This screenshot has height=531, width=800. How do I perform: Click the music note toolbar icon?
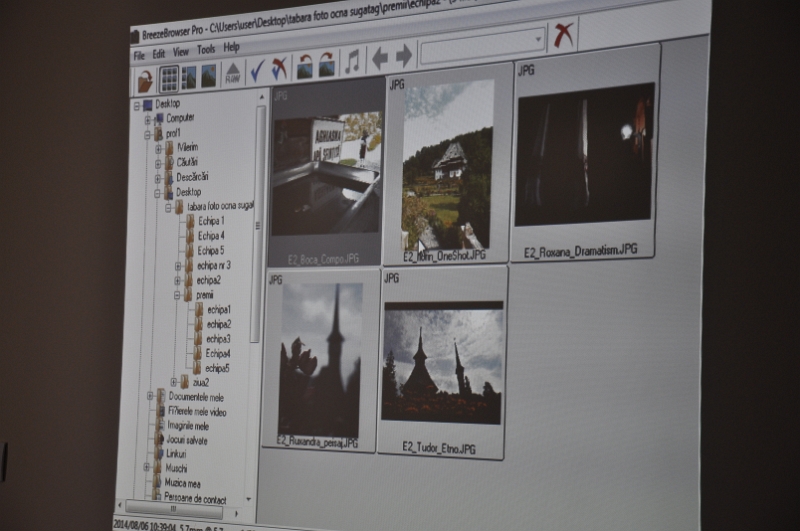pyautogui.click(x=352, y=62)
